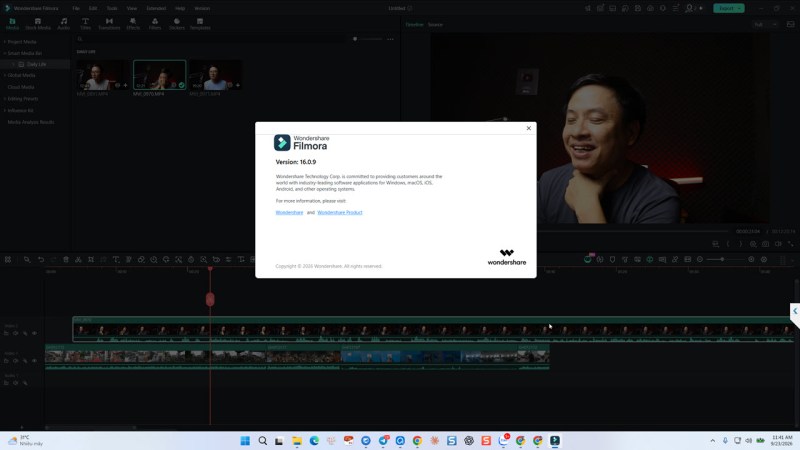The image size is (800, 450).
Task: Open the View menu
Action: (132, 8)
